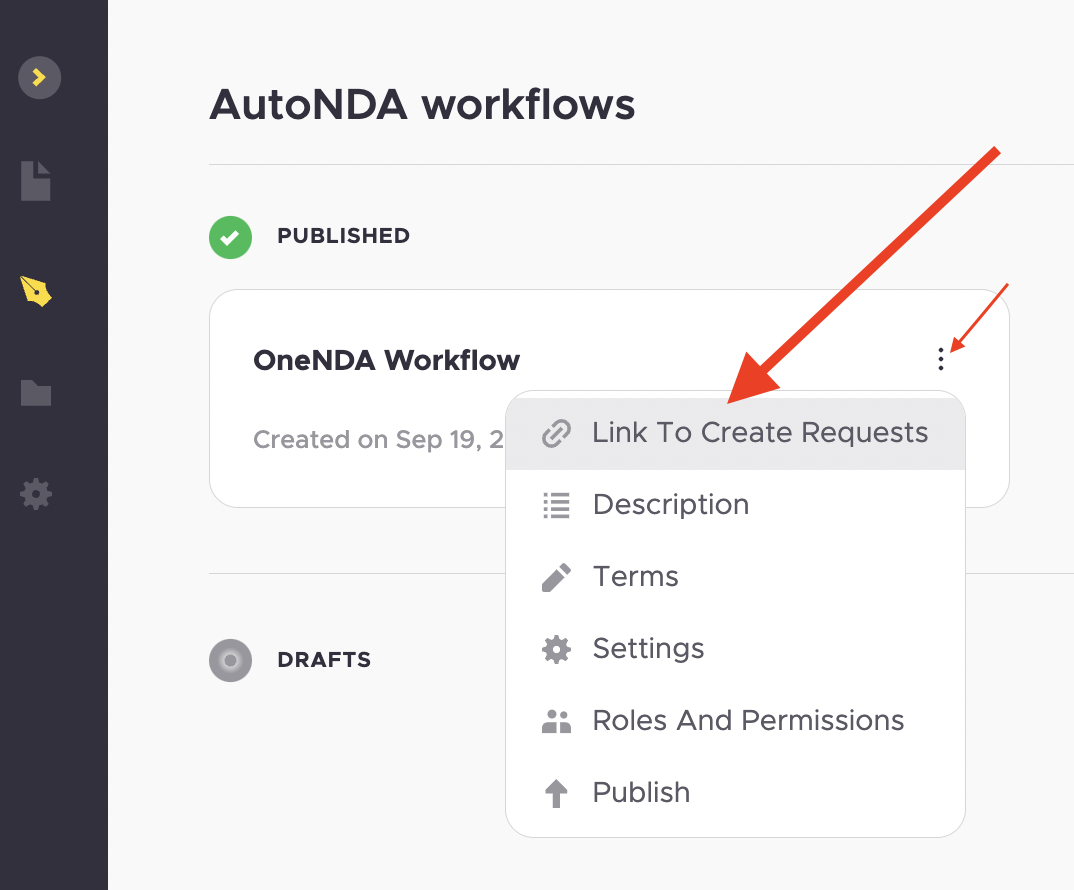Screen dimensions: 1074x890
Task: Open the documents page icon in sidebar
Action: (x=36, y=182)
